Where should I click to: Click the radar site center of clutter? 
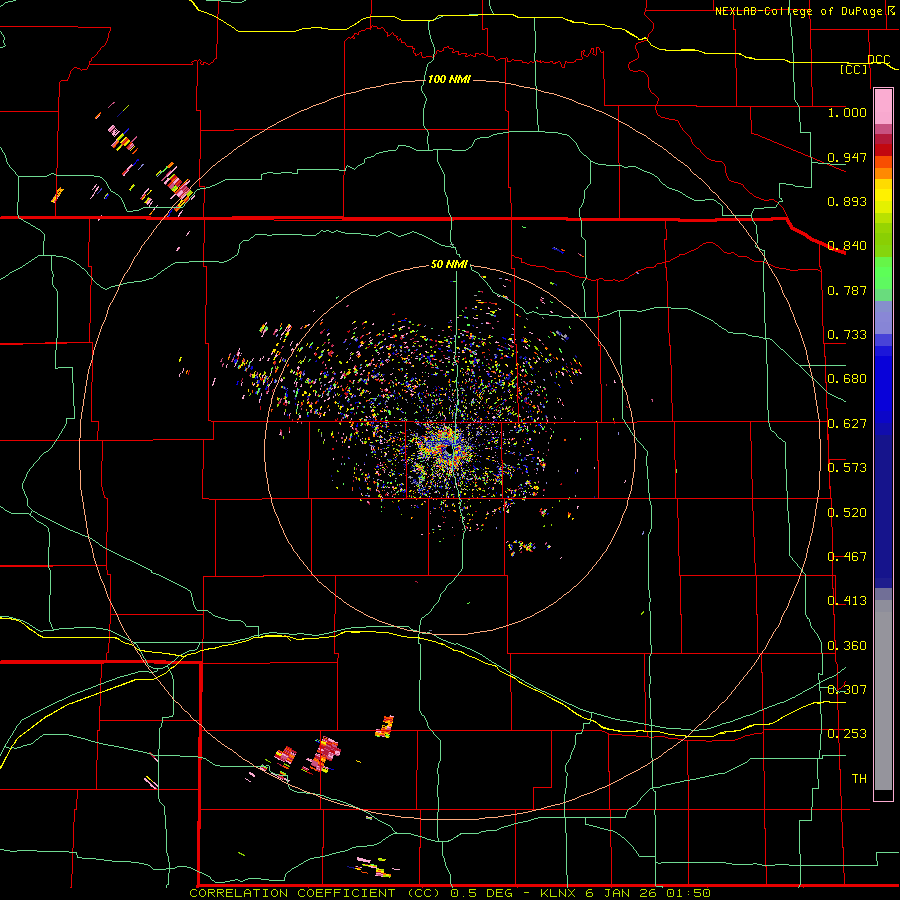coord(448,451)
